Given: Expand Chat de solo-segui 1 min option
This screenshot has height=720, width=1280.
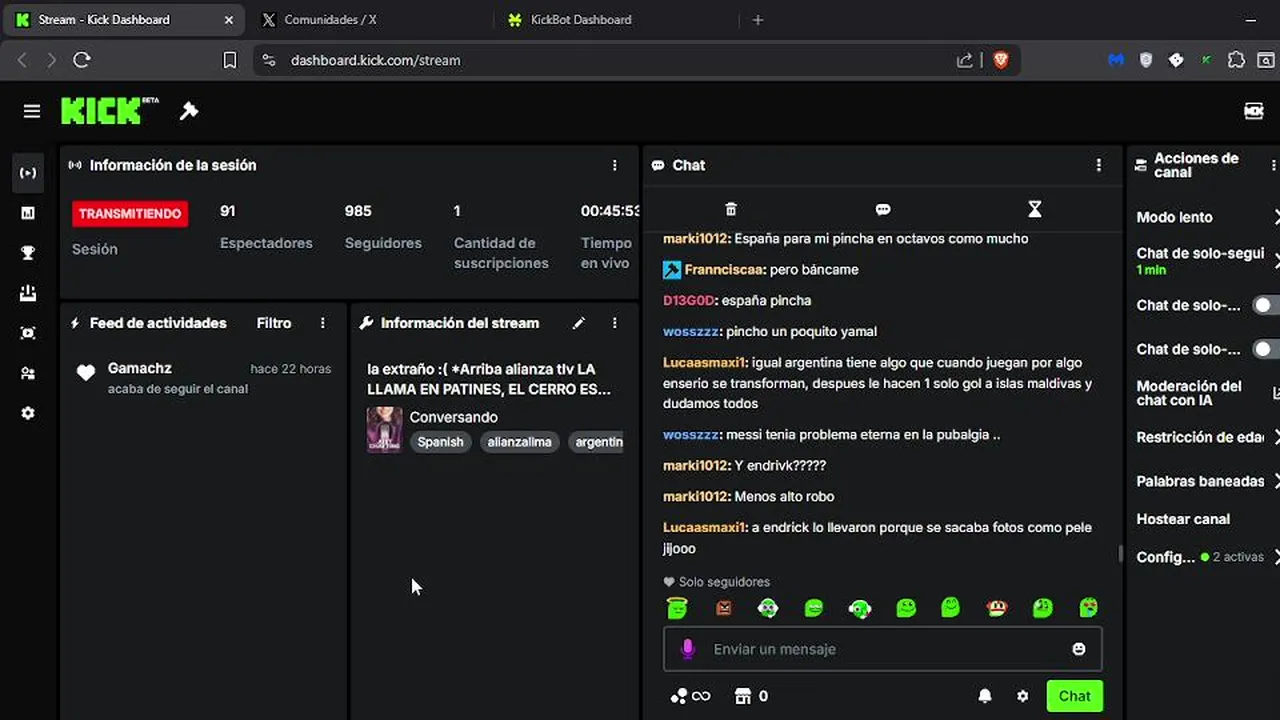Looking at the screenshot, I should [x=1208, y=261].
